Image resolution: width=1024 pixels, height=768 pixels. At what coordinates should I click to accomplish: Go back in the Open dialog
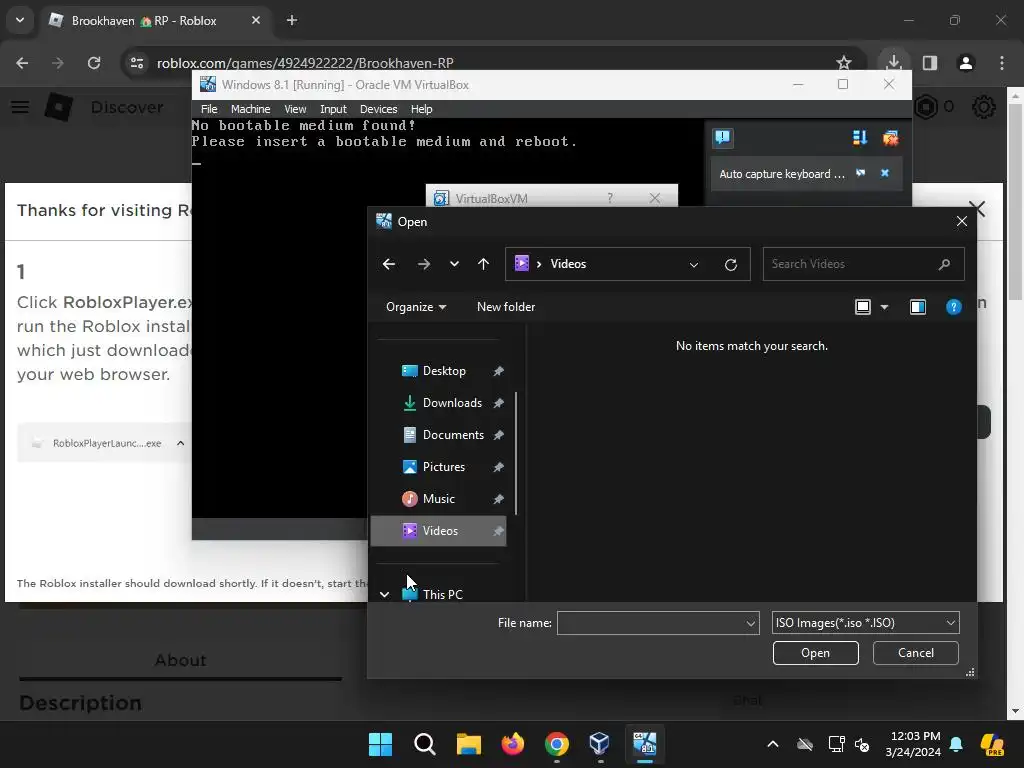[x=389, y=264]
